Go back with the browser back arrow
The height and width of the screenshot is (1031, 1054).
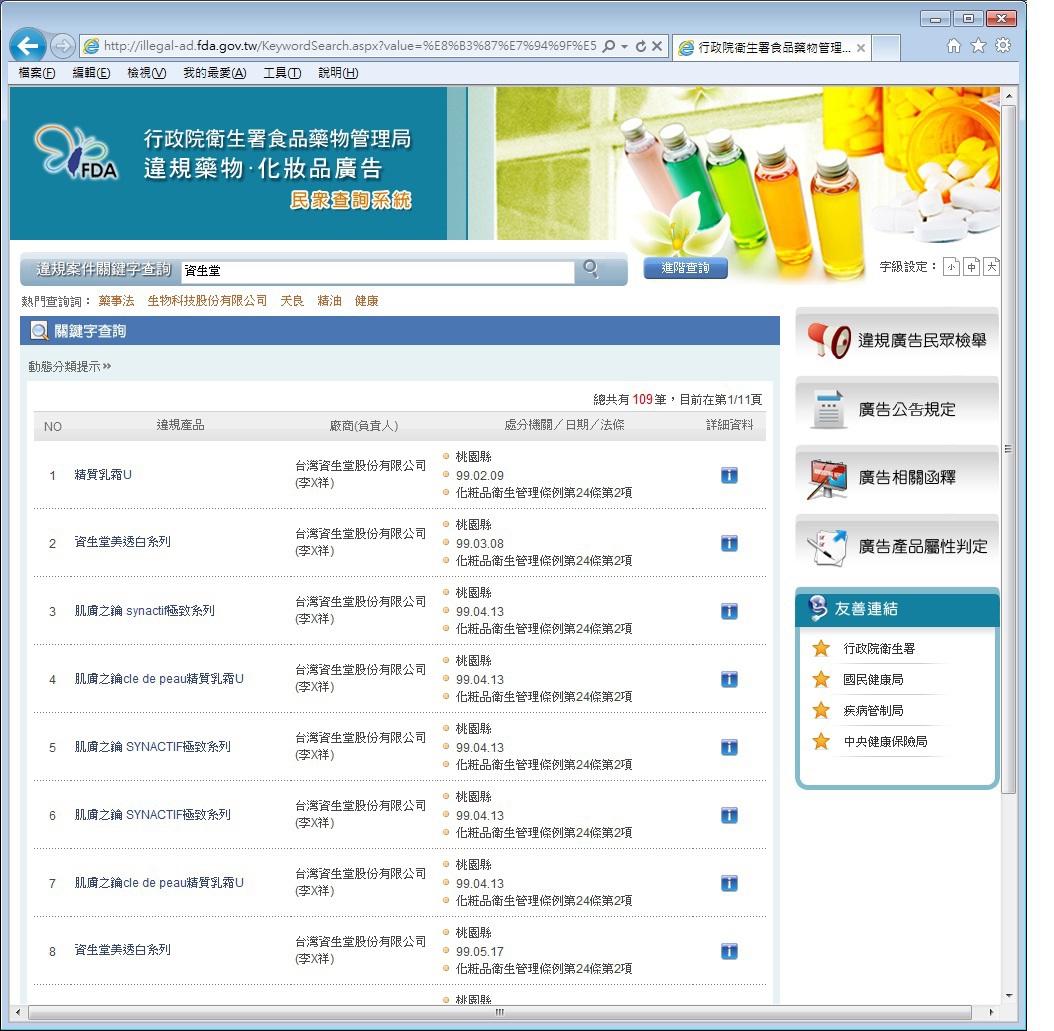[x=28, y=46]
